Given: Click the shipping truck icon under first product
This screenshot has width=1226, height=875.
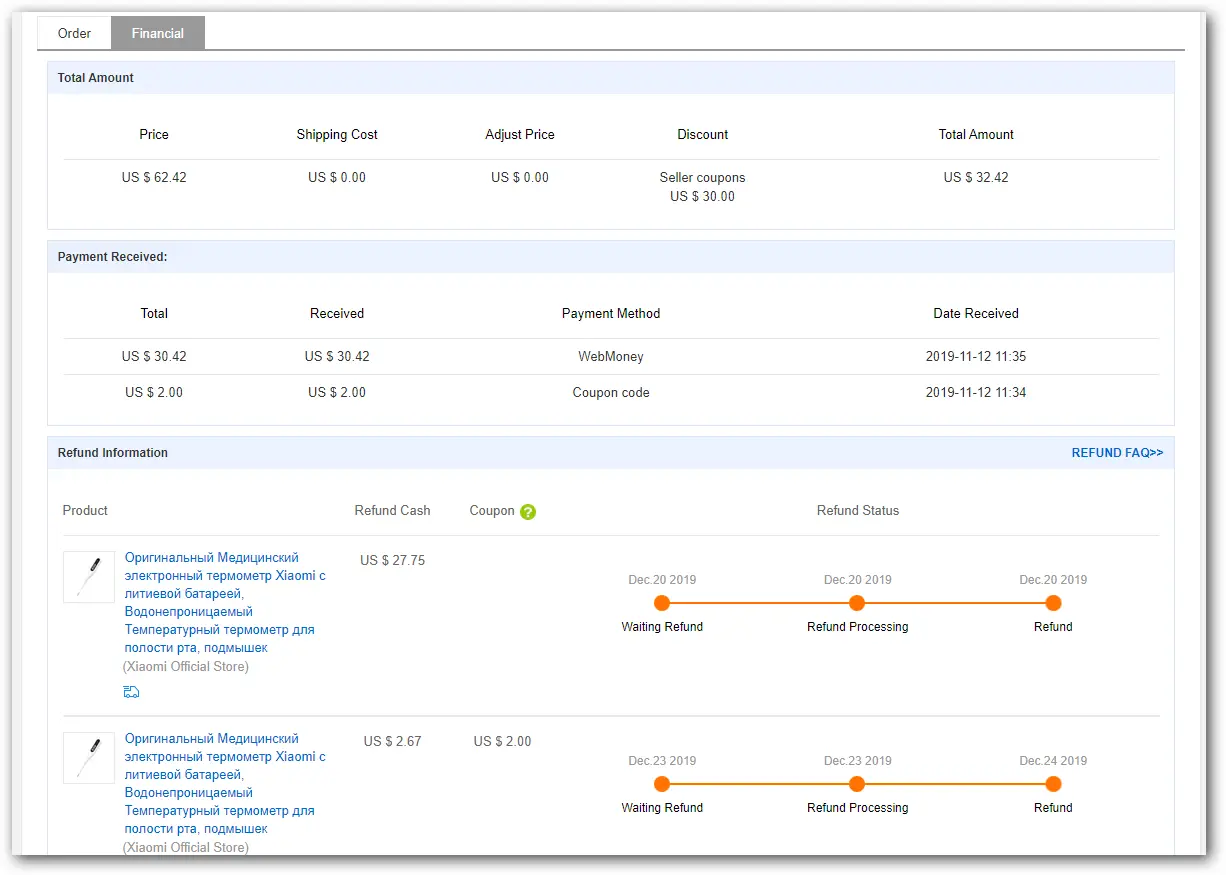Looking at the screenshot, I should click(131, 691).
